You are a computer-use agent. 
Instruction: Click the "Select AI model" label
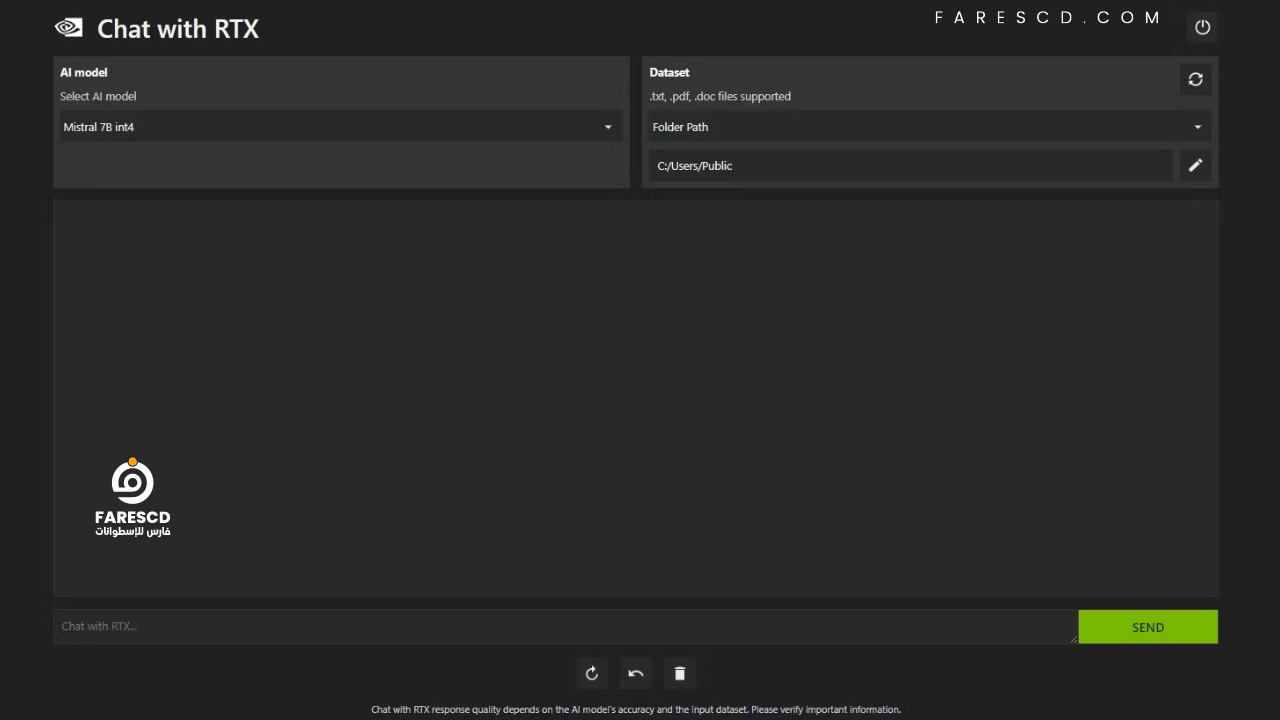point(98,96)
